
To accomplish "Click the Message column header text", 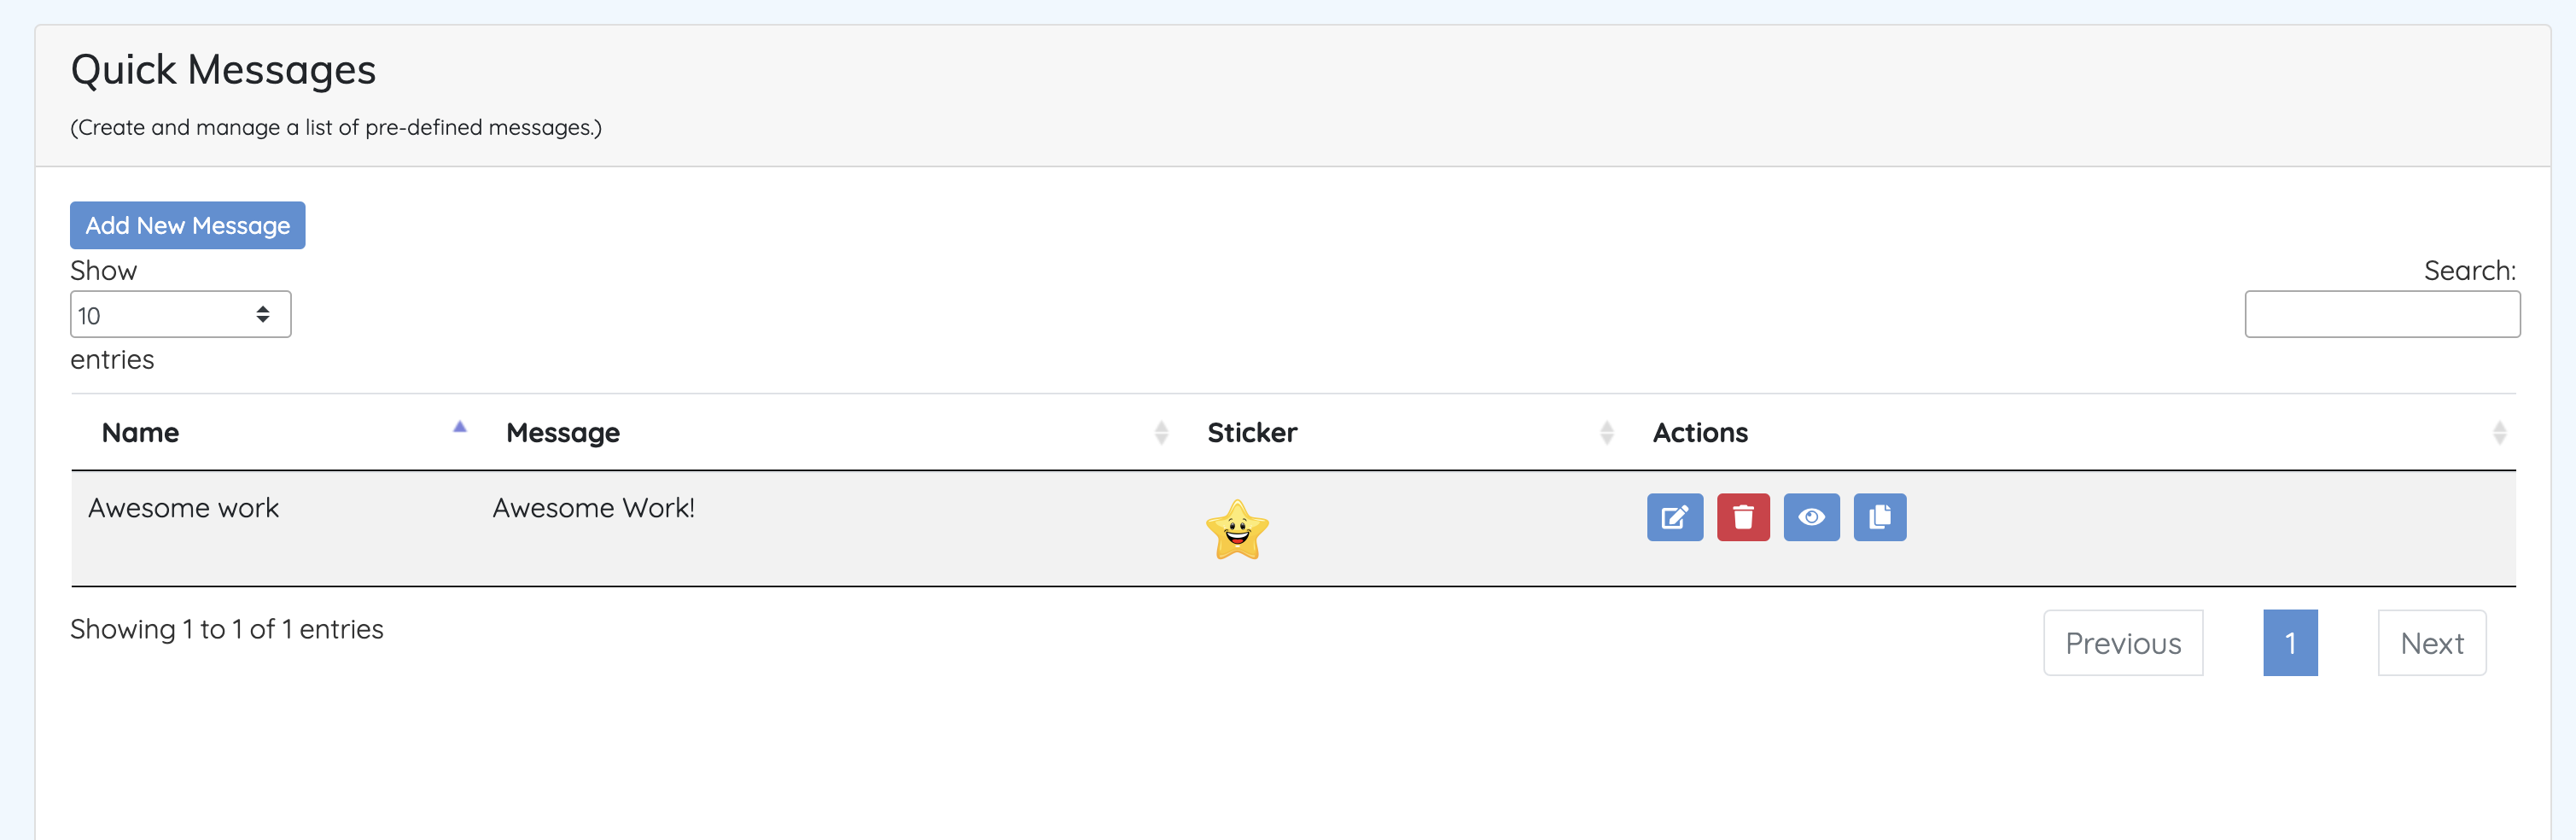I will tap(563, 433).
